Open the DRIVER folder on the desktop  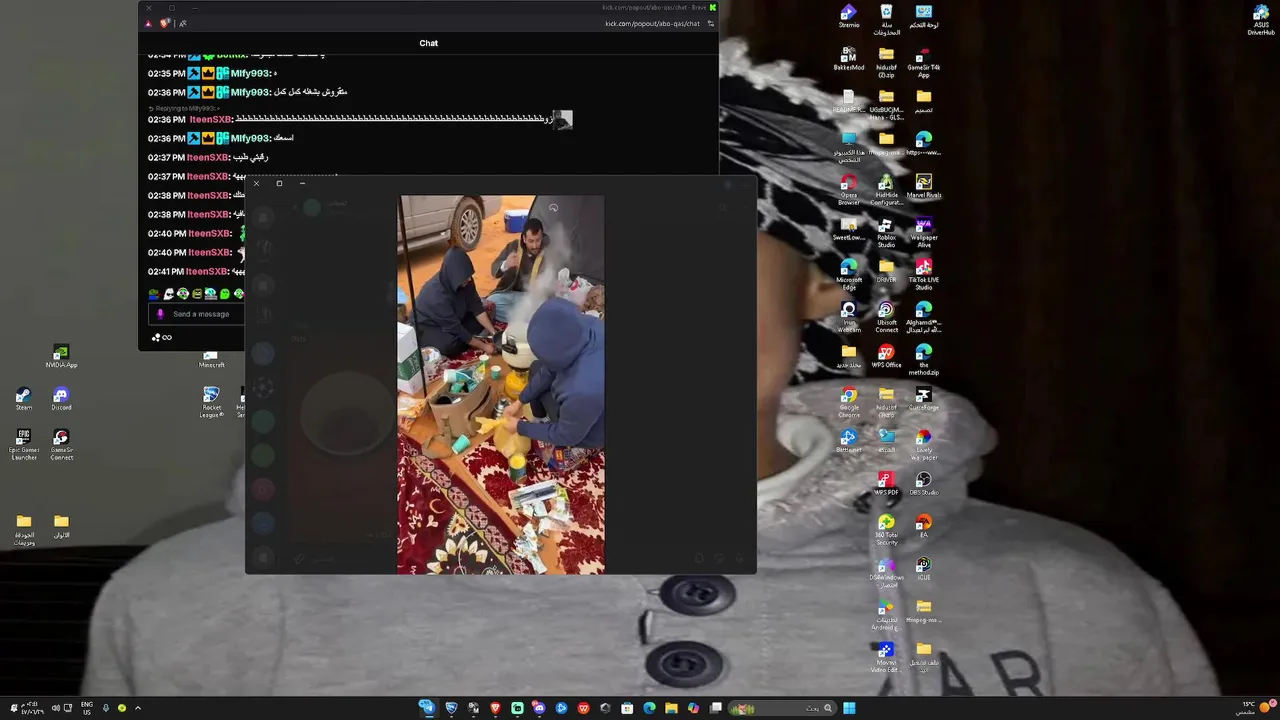click(x=886, y=271)
